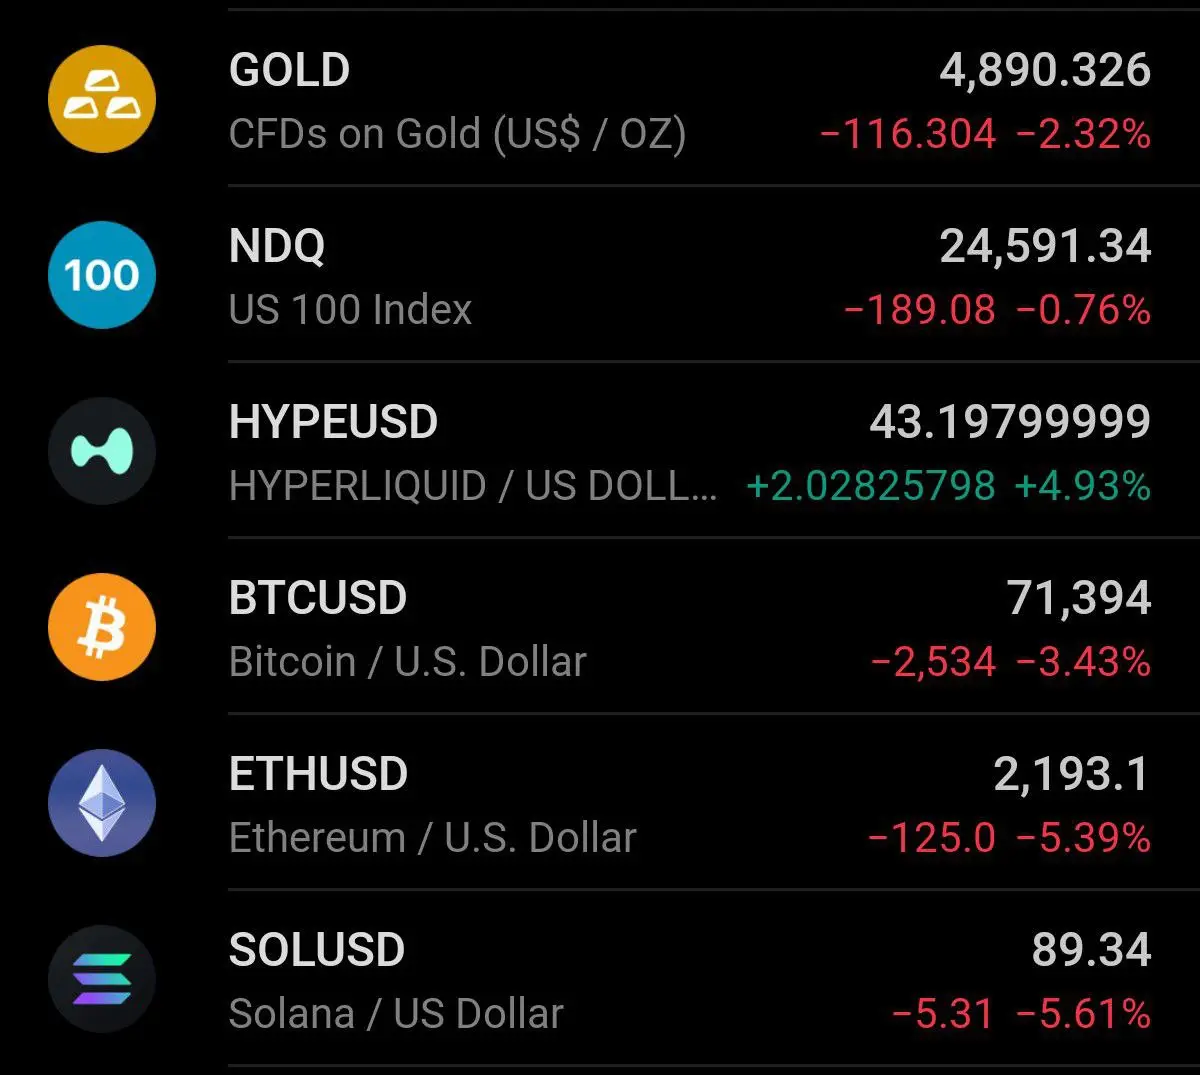This screenshot has height=1075, width=1200.
Task: Click 'Bitcoin / U.S. Dollar' description
Action: pos(408,662)
